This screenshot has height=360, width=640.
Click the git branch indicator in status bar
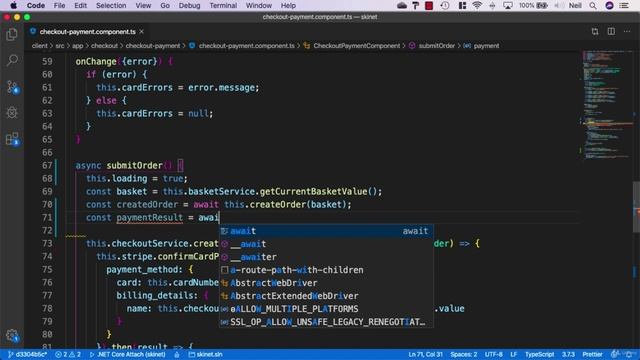click(x=27, y=354)
